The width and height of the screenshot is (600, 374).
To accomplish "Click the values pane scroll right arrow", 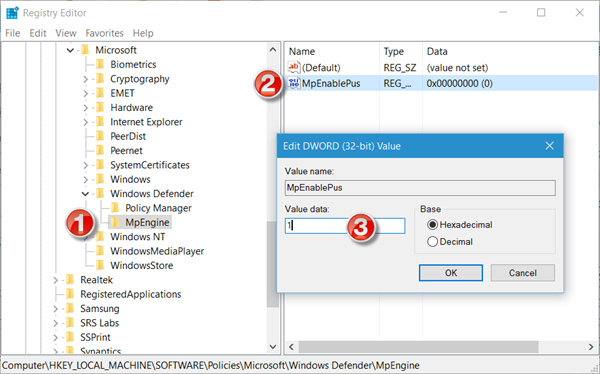I will 591,347.
